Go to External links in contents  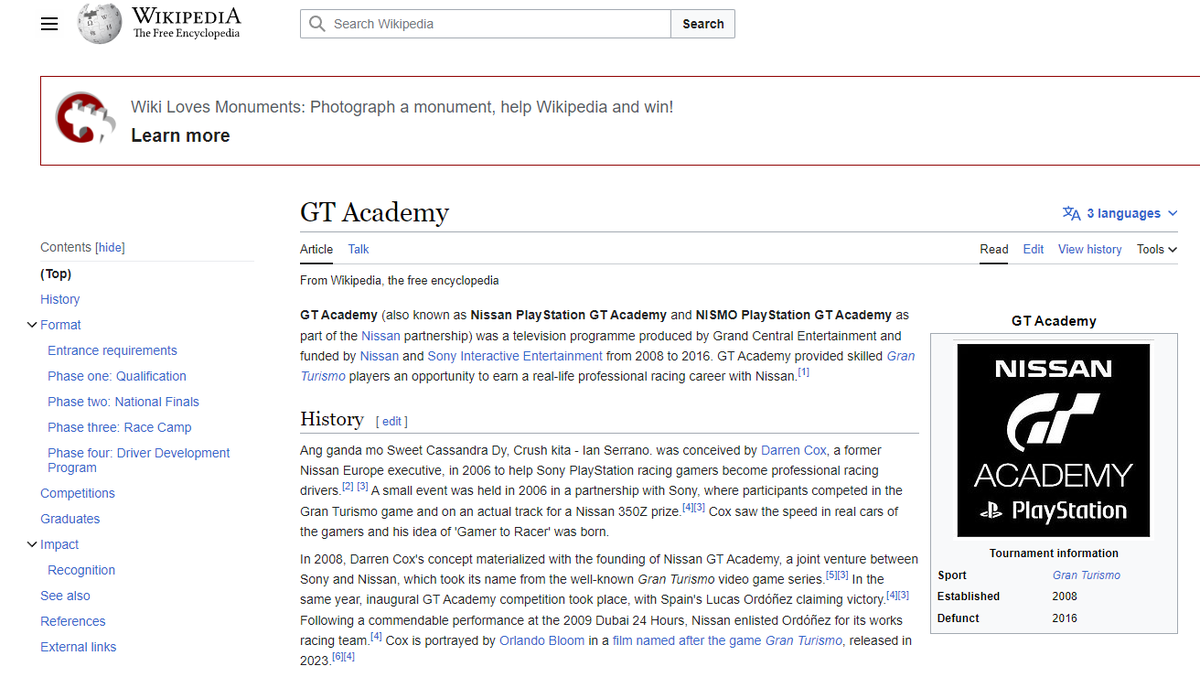pyautogui.click(x=78, y=647)
